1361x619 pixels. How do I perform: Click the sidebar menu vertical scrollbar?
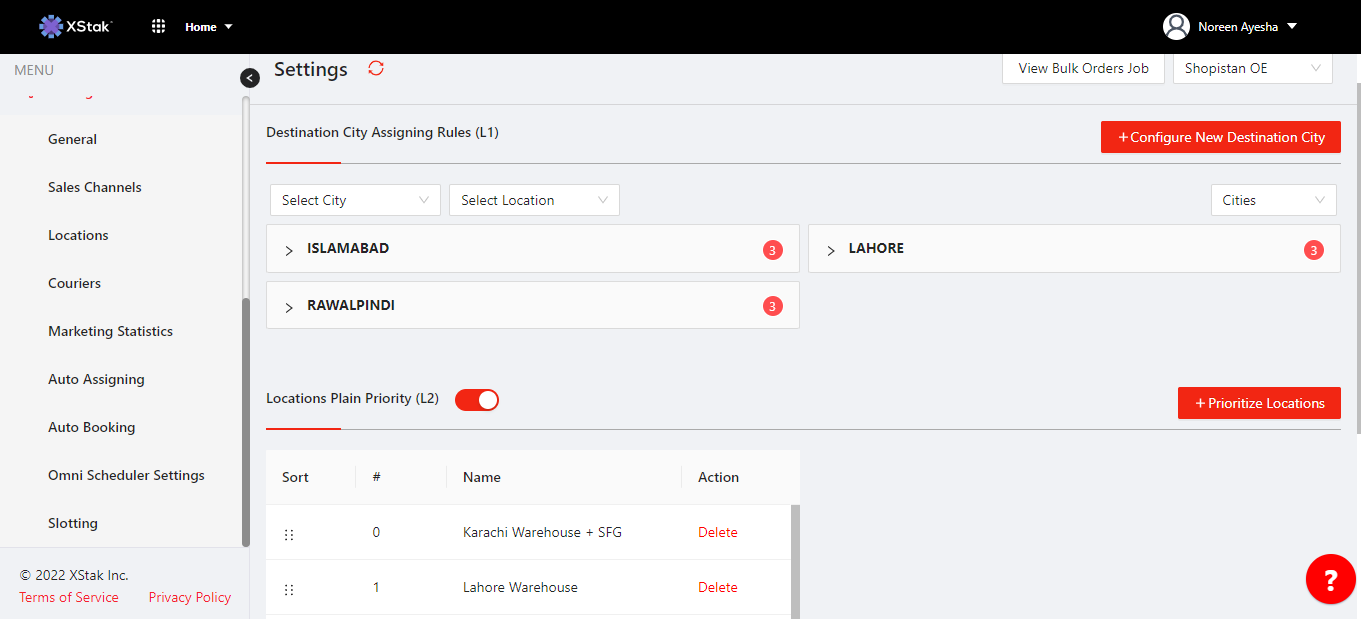point(246,420)
